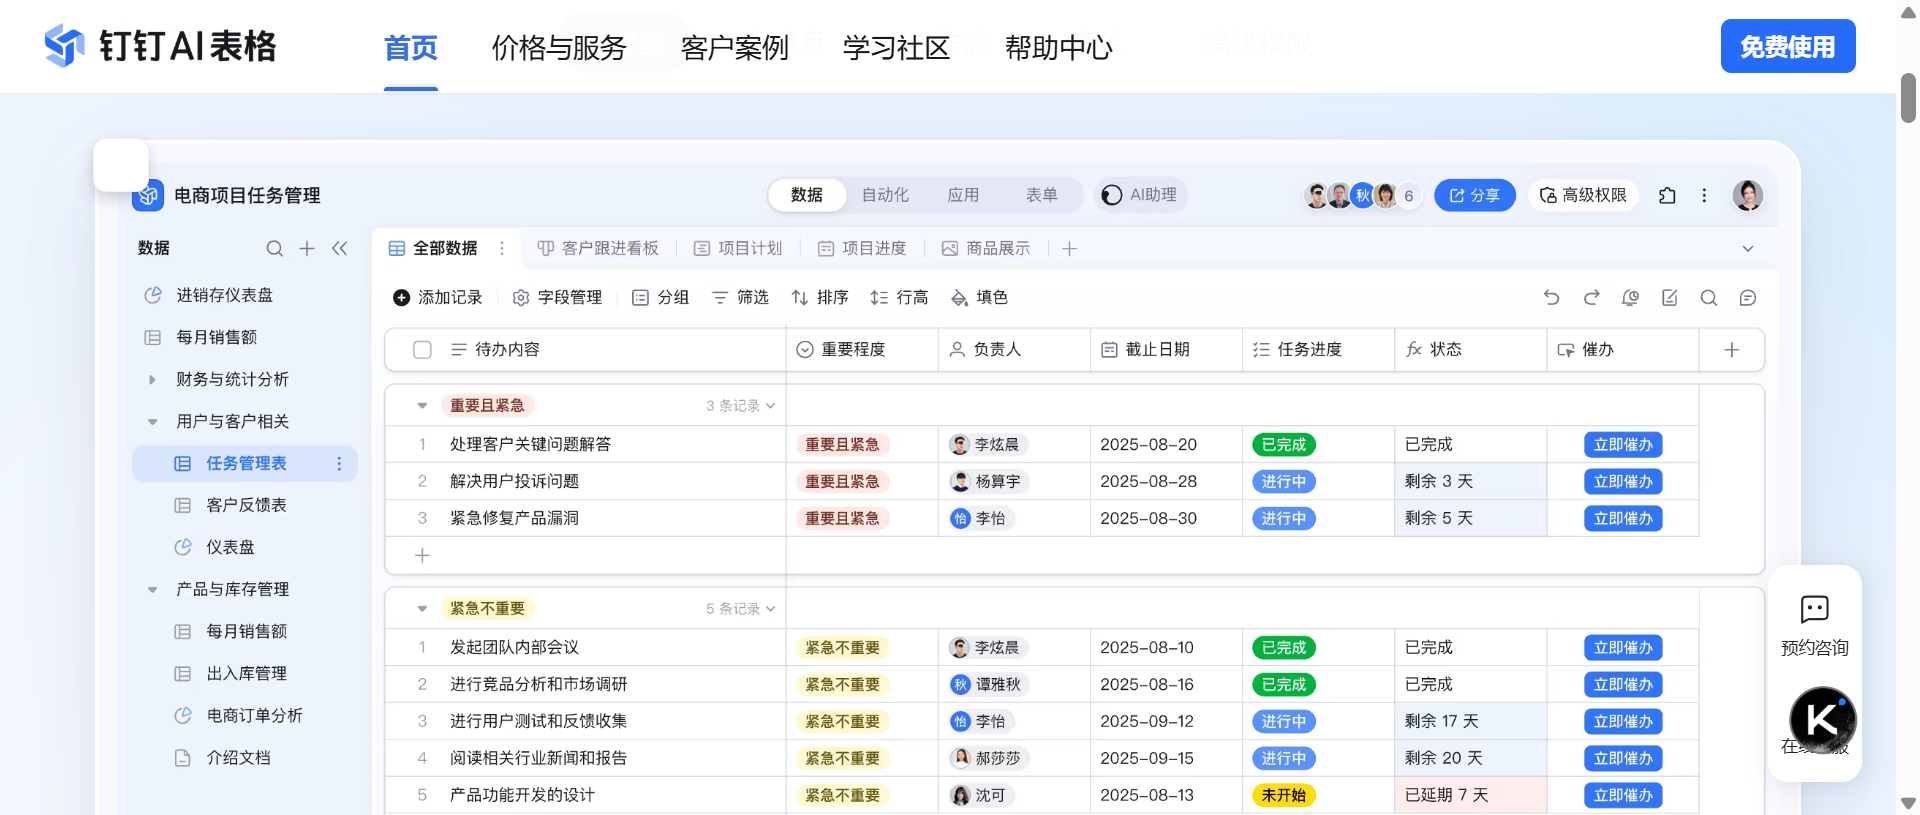Collapse the data sidebar with double-chevron icon
The width and height of the screenshot is (1920, 815).
[x=340, y=248]
